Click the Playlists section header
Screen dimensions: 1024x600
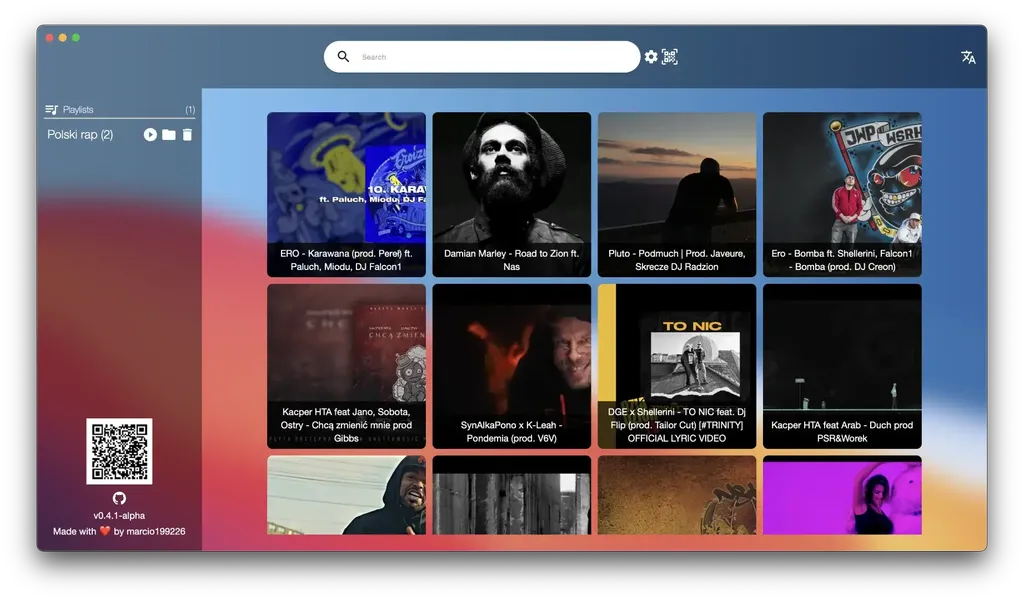[78, 110]
